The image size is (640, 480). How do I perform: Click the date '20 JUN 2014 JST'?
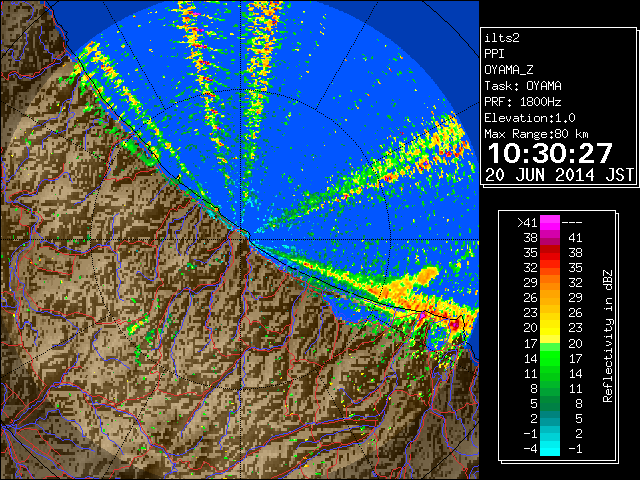tap(560, 175)
